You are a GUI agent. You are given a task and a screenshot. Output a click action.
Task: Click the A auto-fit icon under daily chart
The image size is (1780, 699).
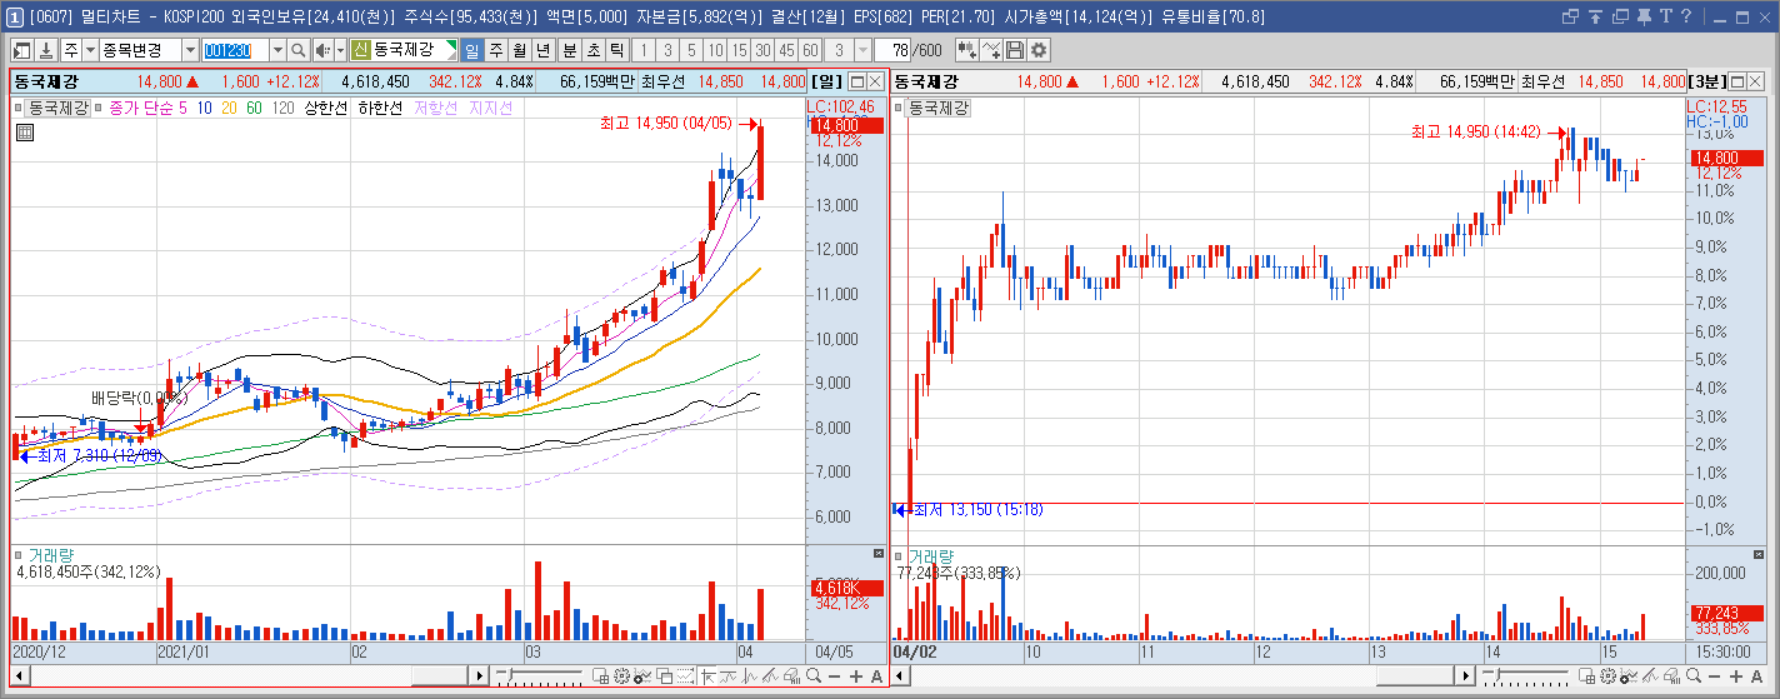tap(877, 677)
